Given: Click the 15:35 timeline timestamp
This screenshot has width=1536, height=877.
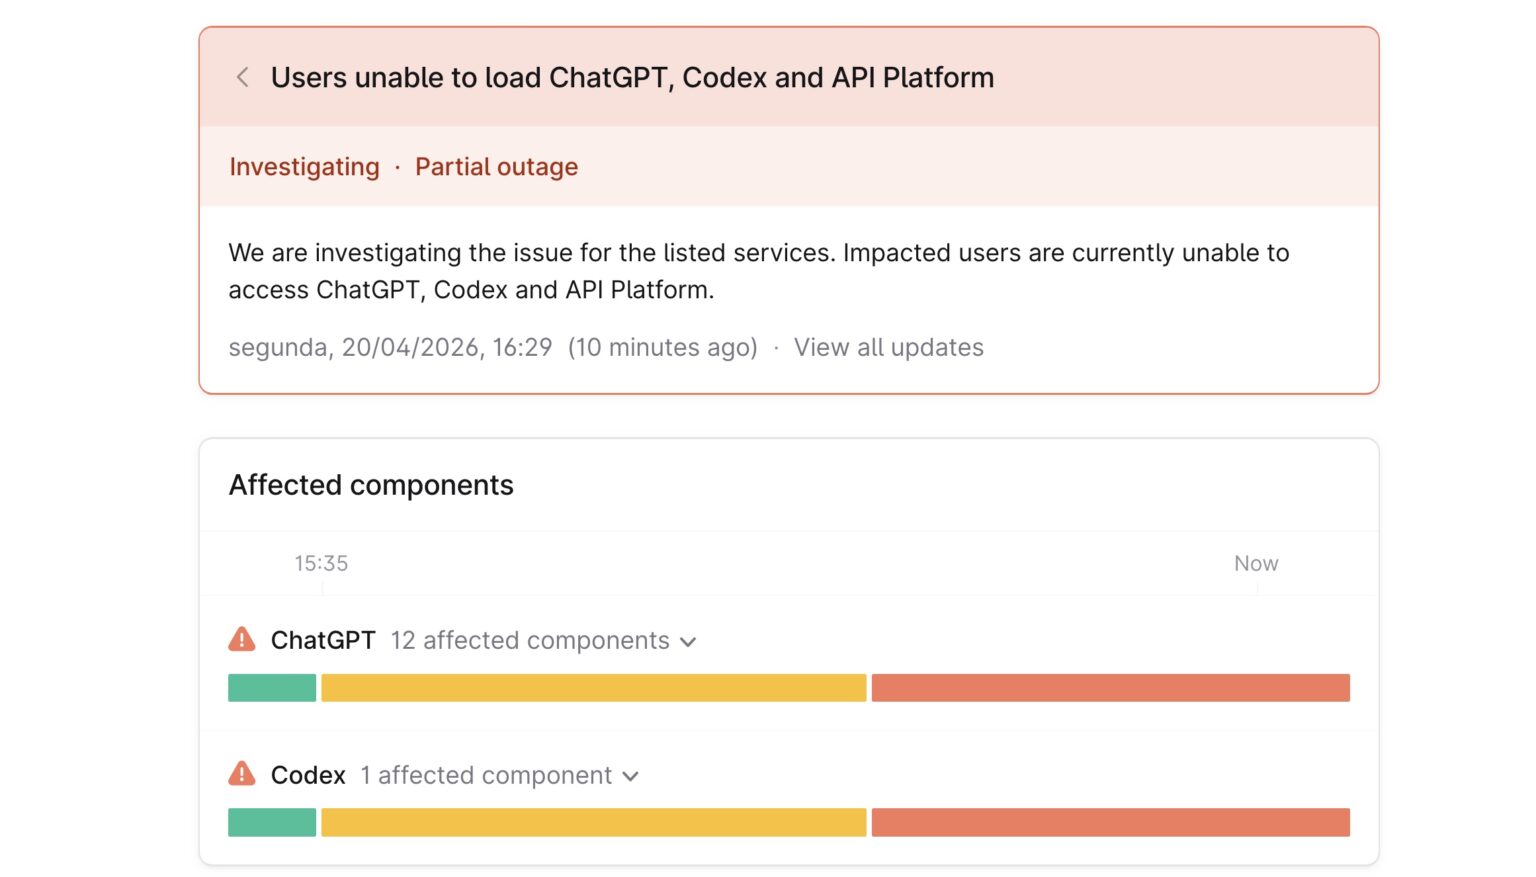Looking at the screenshot, I should (321, 563).
